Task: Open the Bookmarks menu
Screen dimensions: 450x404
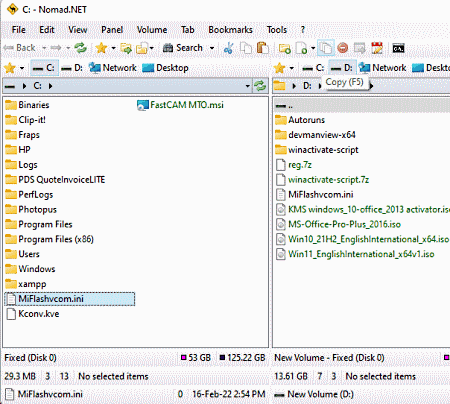Action: point(230,30)
